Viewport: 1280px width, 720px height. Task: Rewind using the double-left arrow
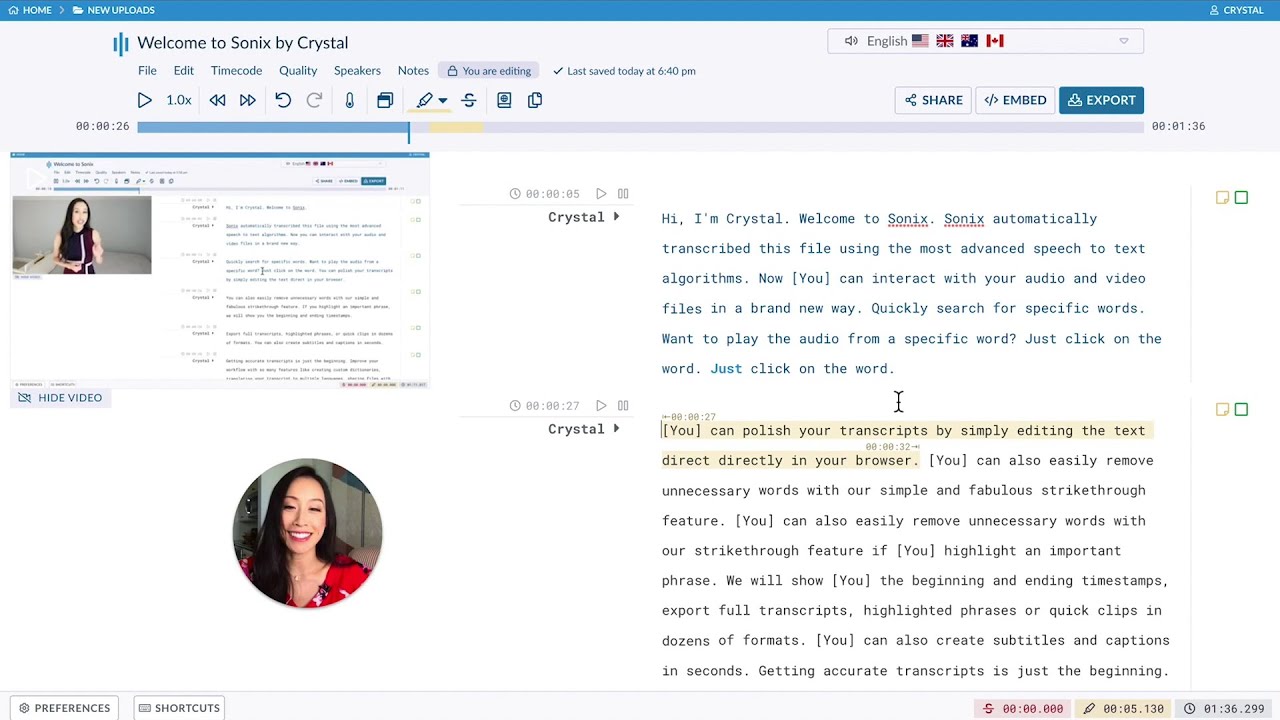[217, 100]
